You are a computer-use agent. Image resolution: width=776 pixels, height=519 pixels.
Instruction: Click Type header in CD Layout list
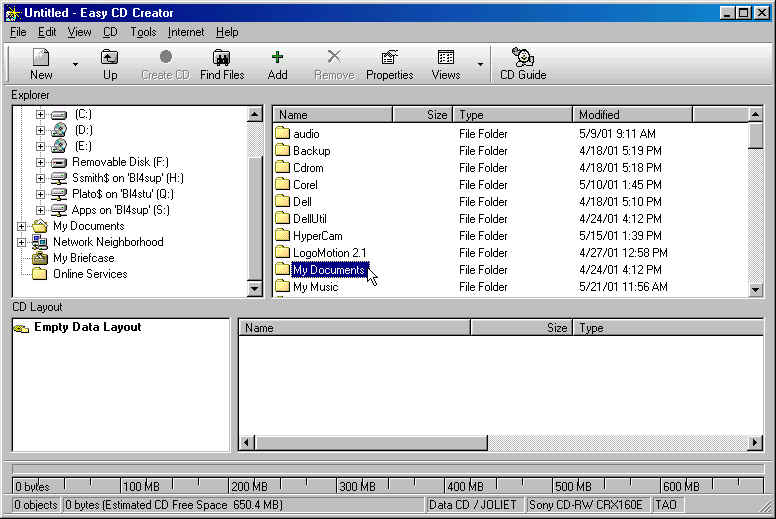click(668, 328)
